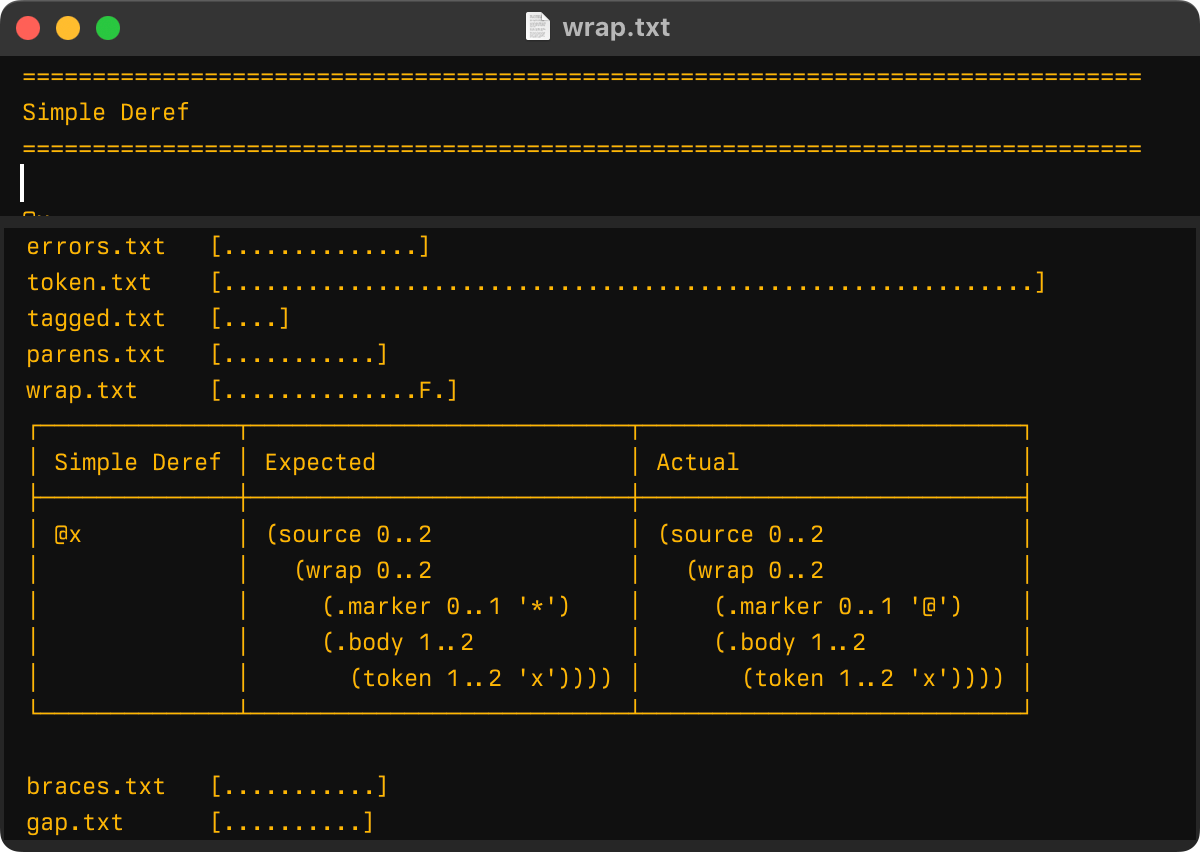Click the divider between the two panes
Image resolution: width=1200 pixels, height=852 pixels.
point(600,220)
